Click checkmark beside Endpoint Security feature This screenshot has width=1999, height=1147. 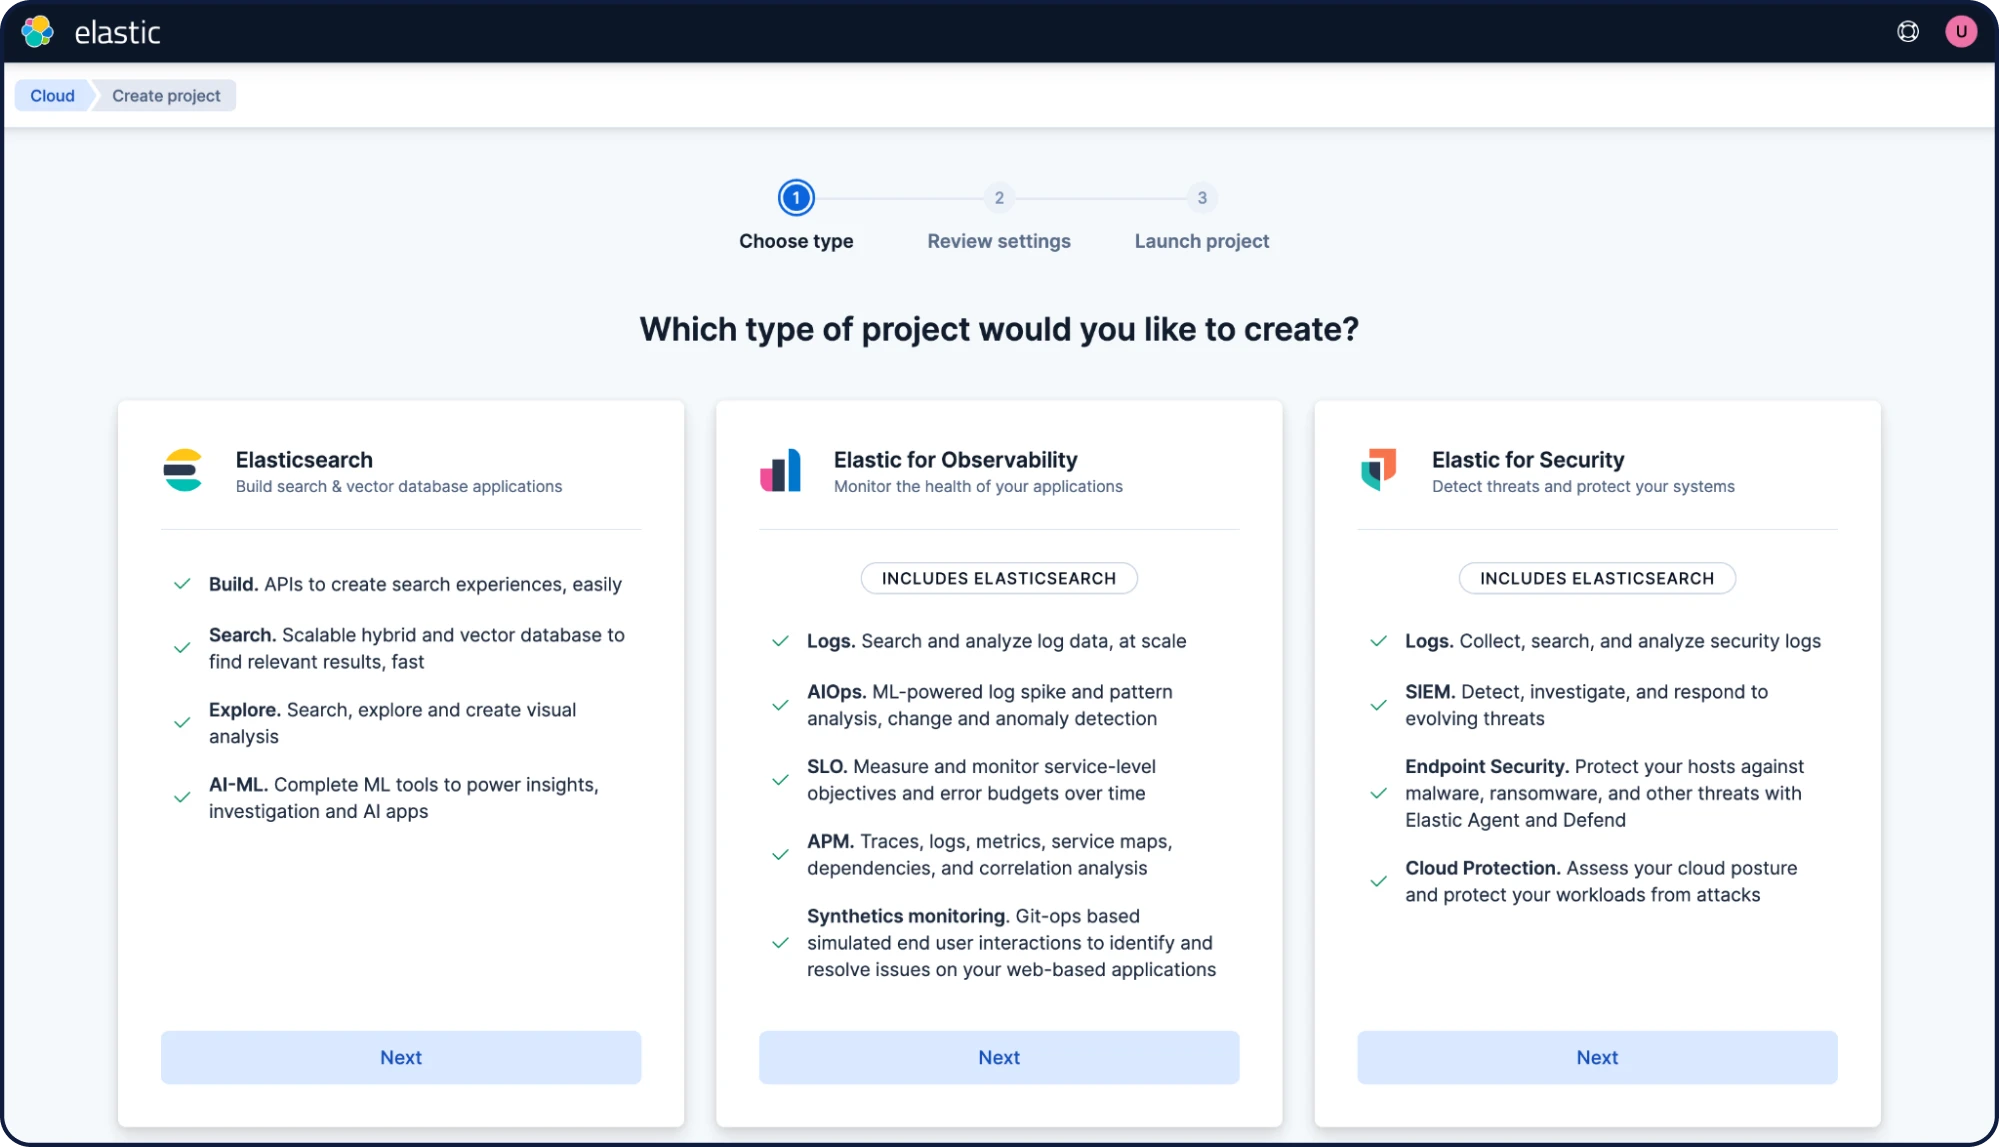[1378, 793]
